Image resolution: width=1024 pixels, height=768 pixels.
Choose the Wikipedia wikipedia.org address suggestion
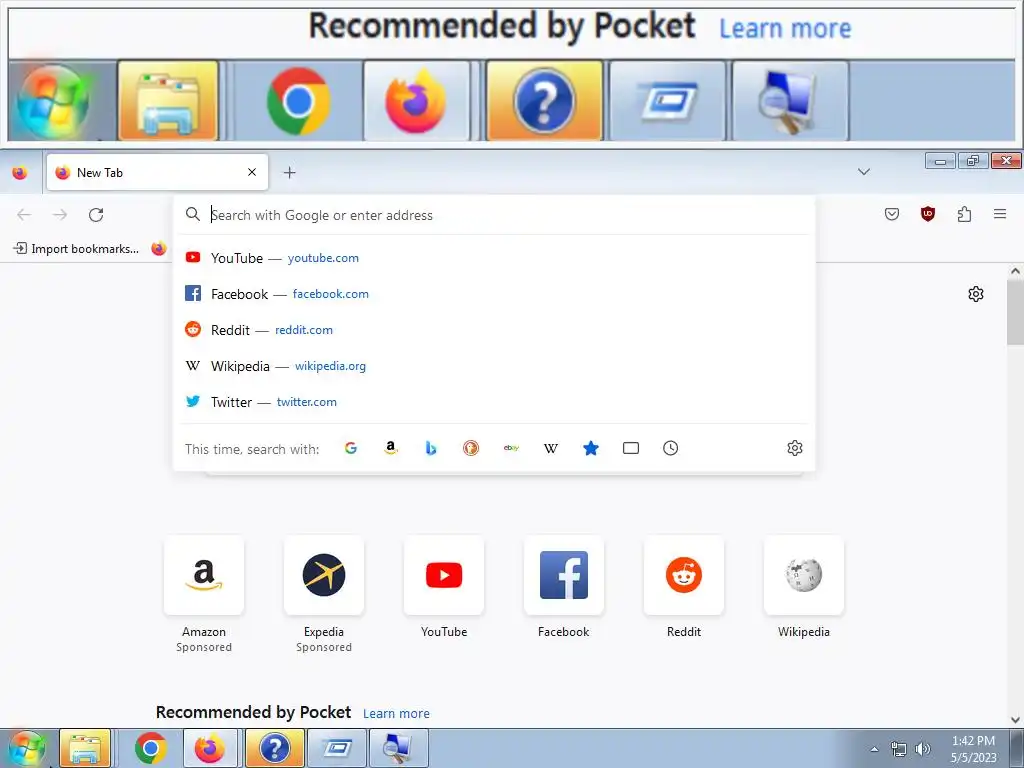pyautogui.click(x=494, y=366)
